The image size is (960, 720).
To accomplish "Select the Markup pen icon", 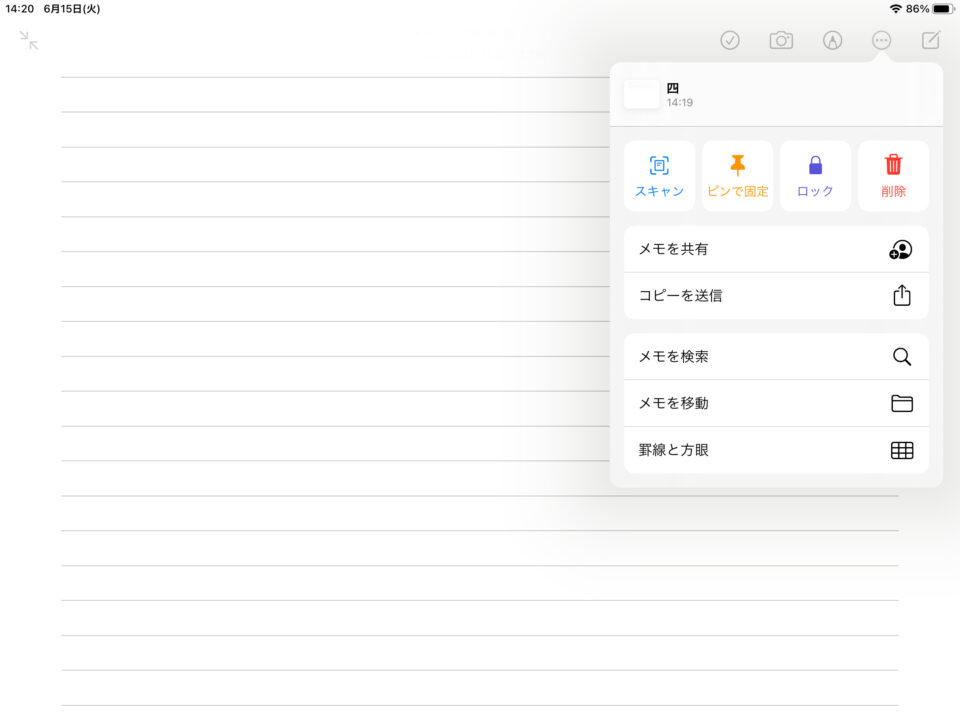I will (832, 41).
